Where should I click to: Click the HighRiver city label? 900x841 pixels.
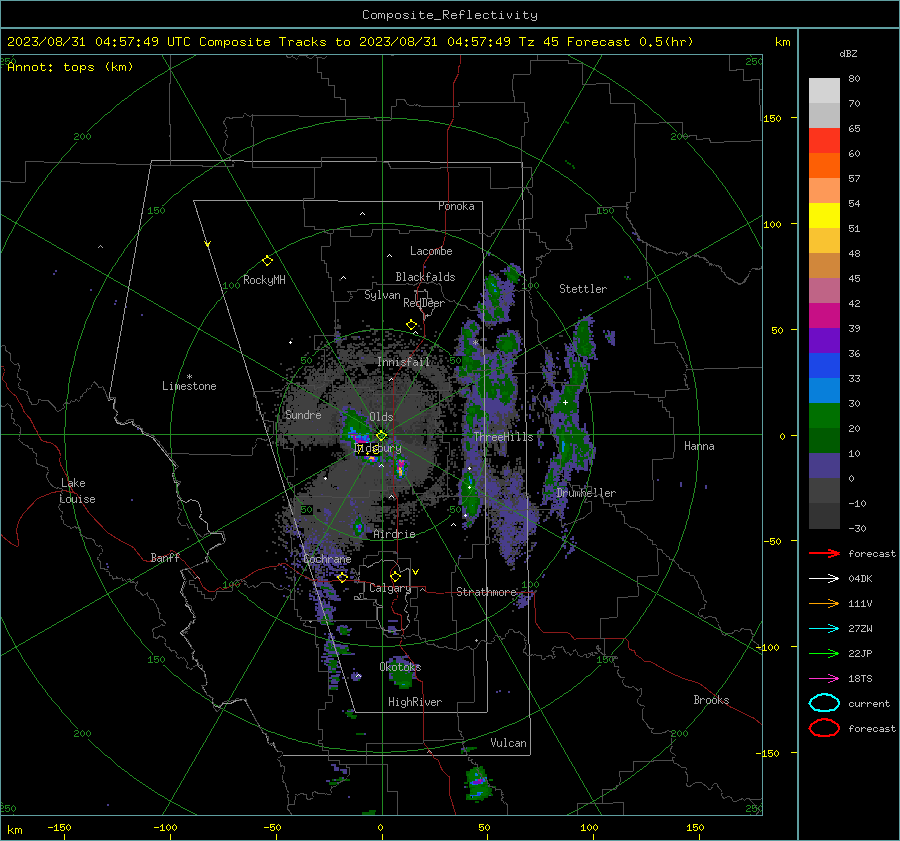pyautogui.click(x=415, y=702)
